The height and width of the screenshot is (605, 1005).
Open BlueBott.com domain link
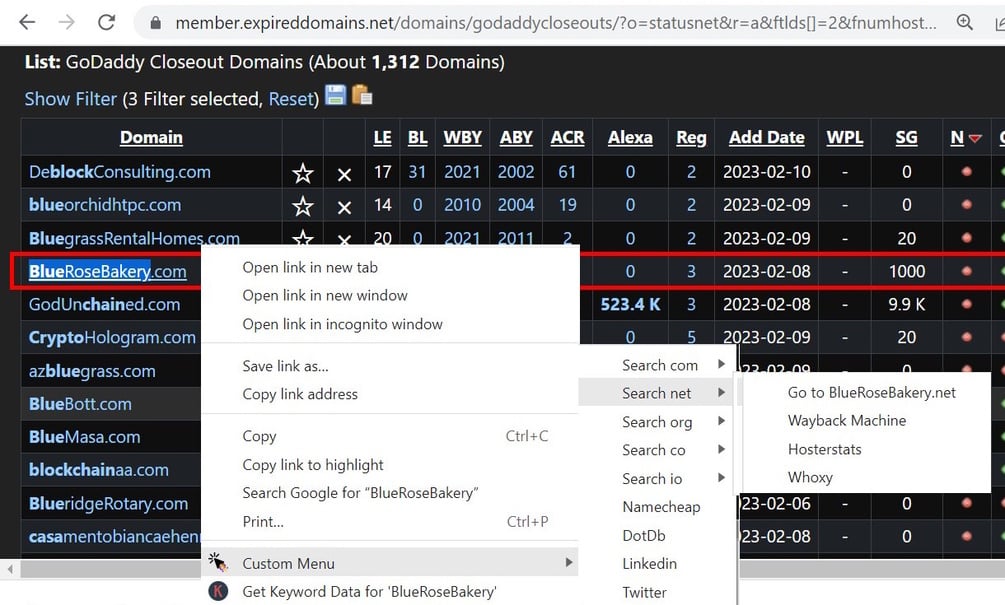pos(80,404)
